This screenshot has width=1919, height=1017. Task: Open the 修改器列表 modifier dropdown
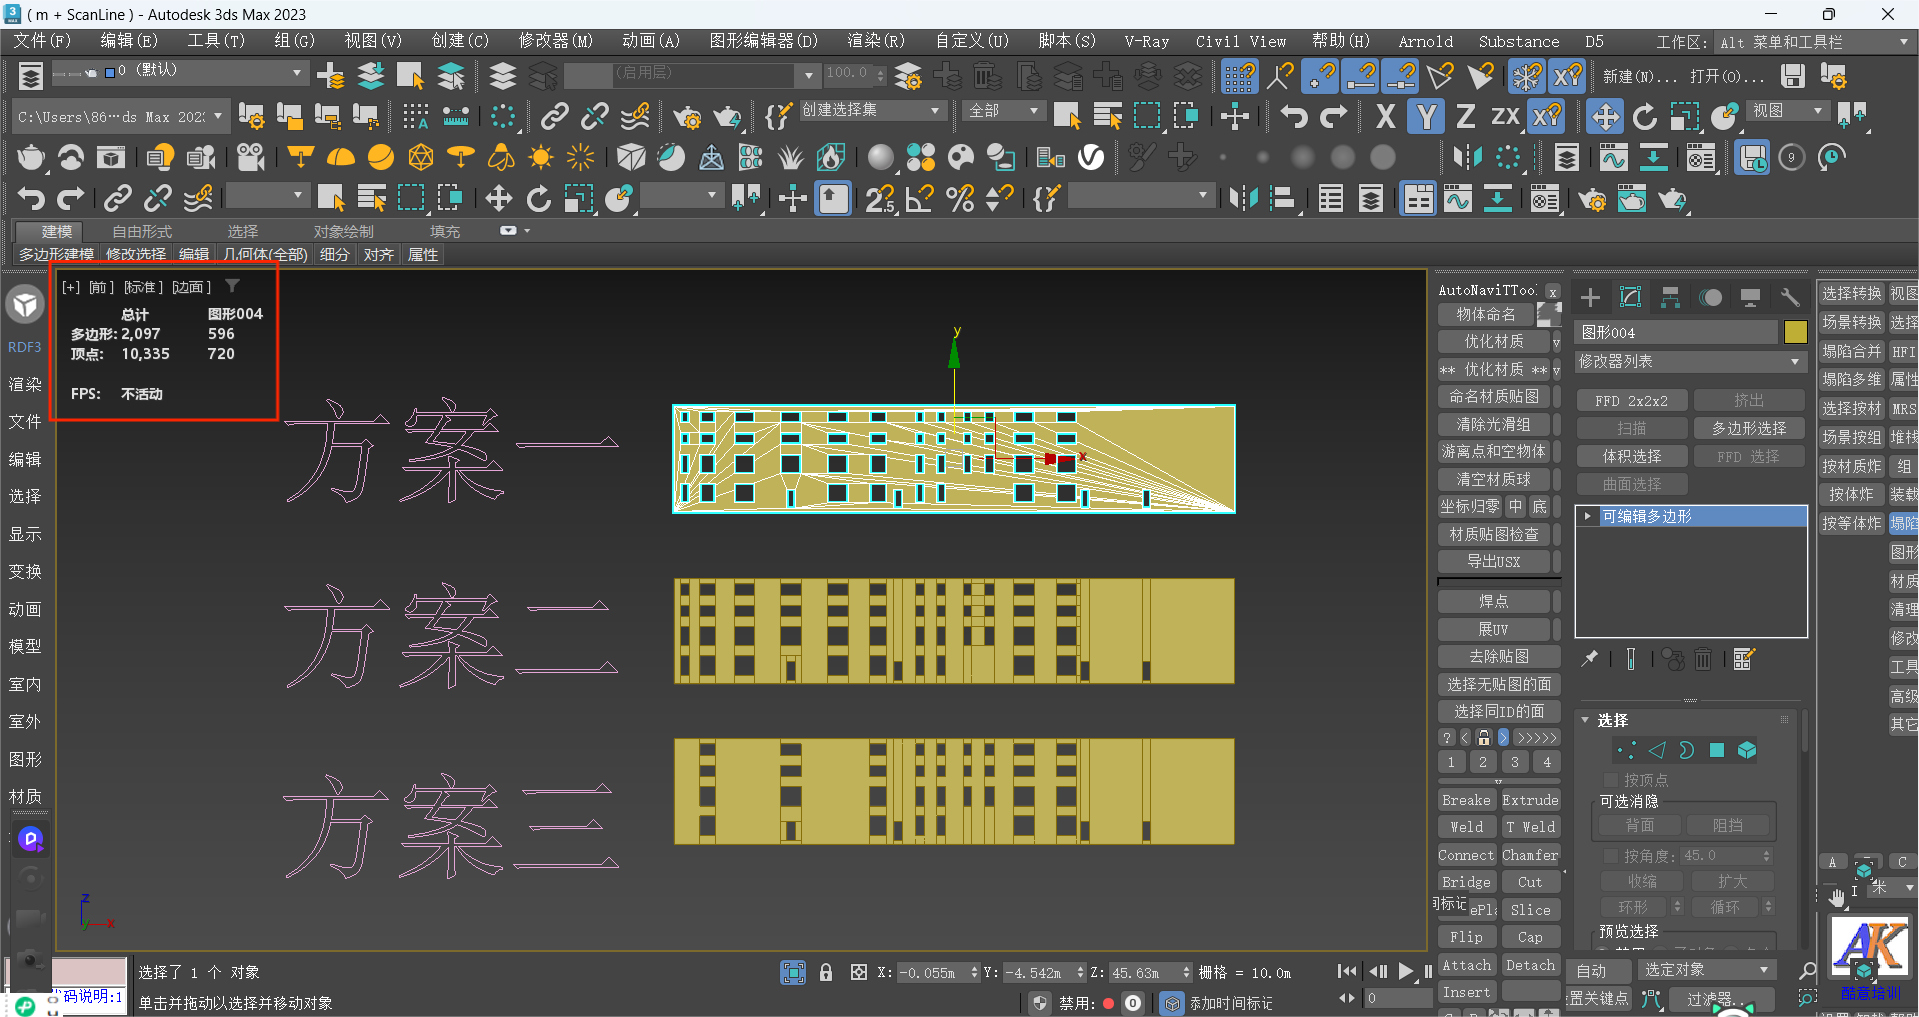tap(1690, 361)
